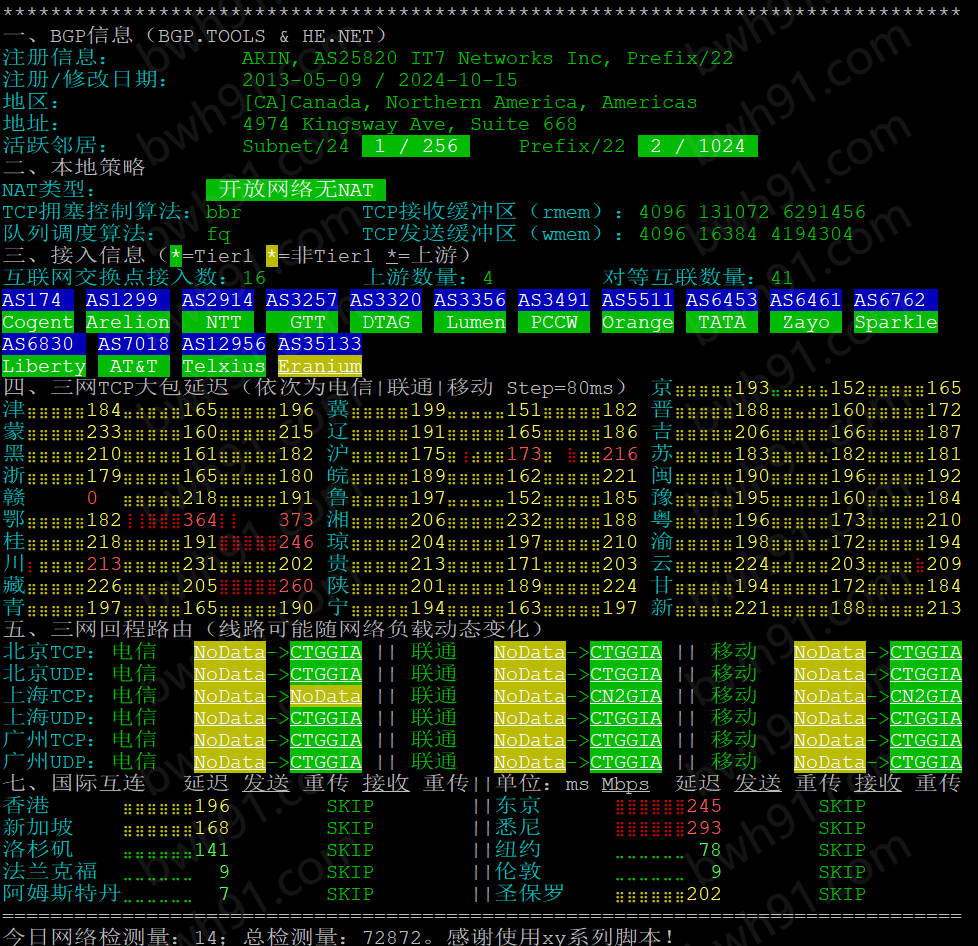The image size is (978, 946).
Task: Click the AS6762 label
Action: click(889, 300)
